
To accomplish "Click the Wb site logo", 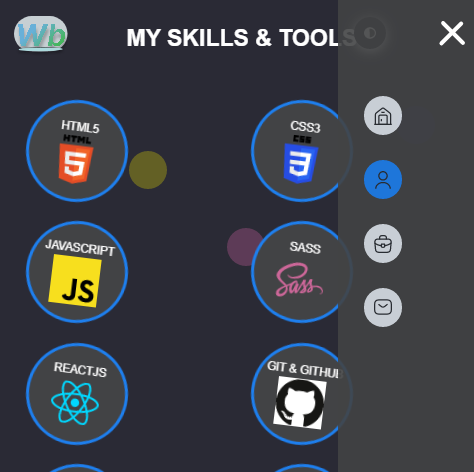I will click(x=41, y=34).
